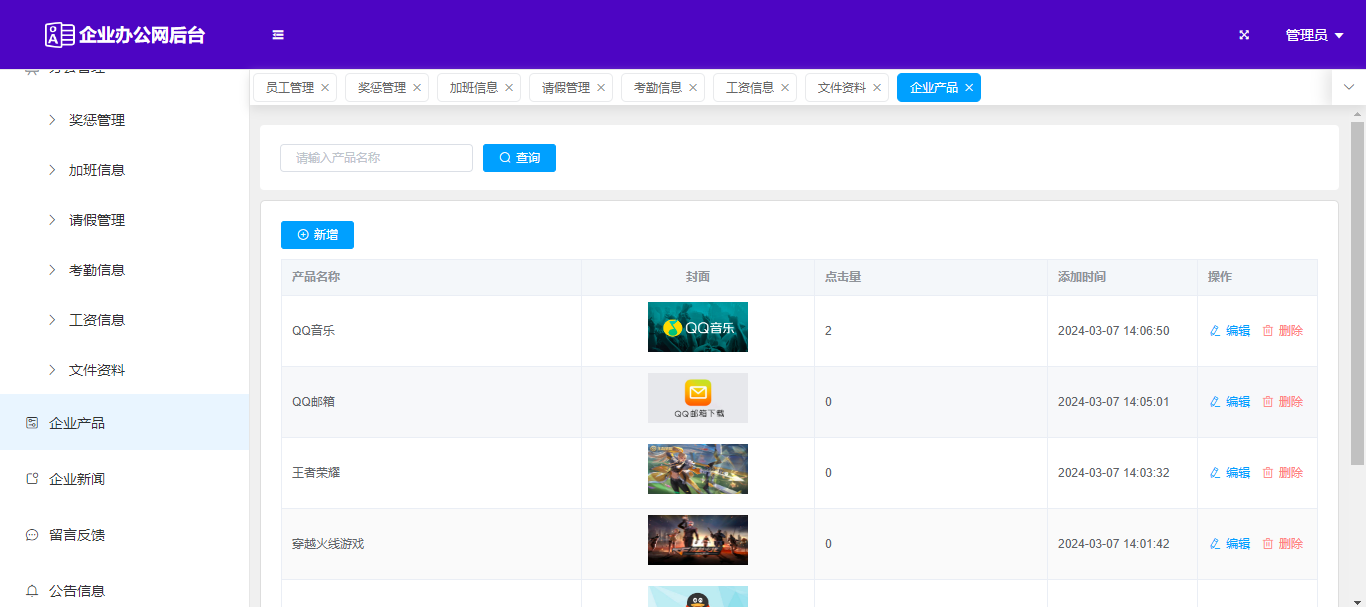The width and height of the screenshot is (1366, 607).
Task: Click the QQ音乐 cover thumbnail
Action: (x=697, y=327)
